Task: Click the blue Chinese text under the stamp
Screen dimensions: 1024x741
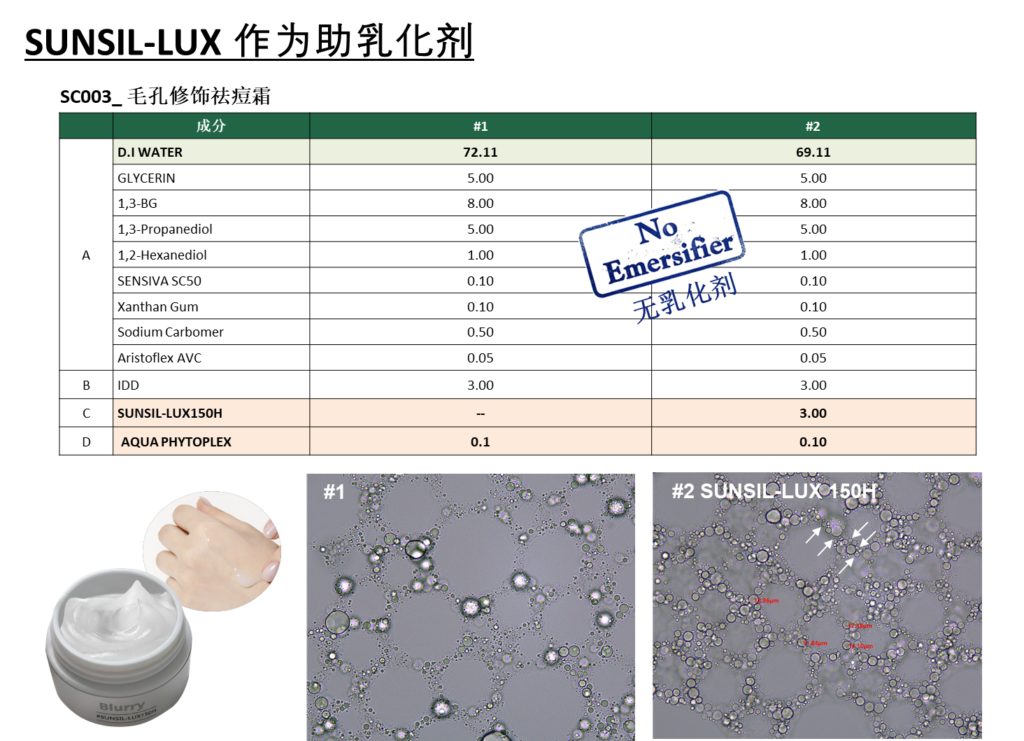Action: (686, 298)
